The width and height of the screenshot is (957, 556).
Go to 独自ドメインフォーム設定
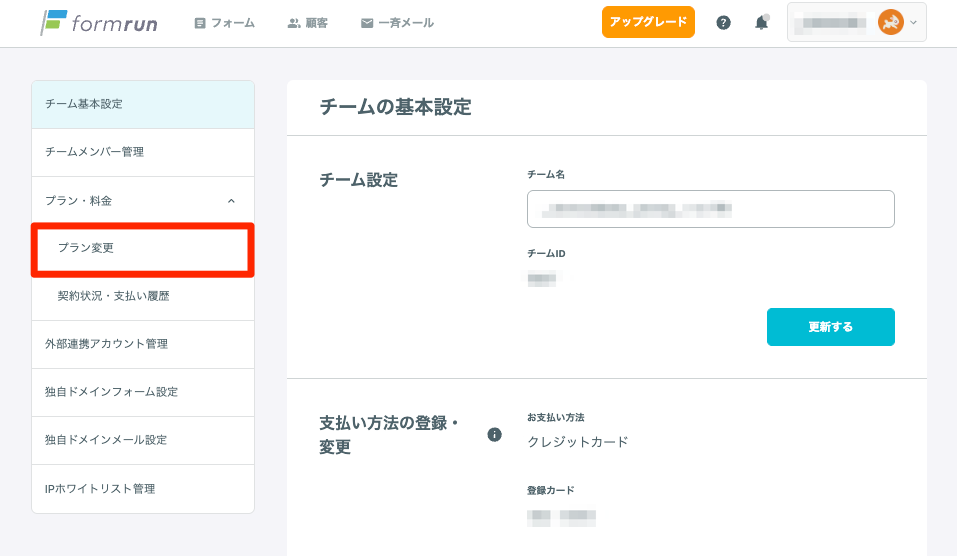(111, 392)
